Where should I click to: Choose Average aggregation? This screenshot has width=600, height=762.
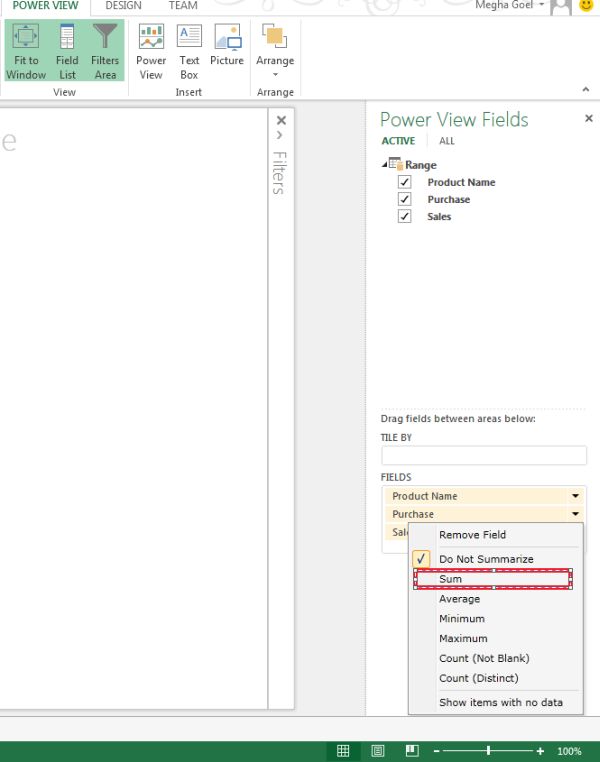click(x=496, y=599)
